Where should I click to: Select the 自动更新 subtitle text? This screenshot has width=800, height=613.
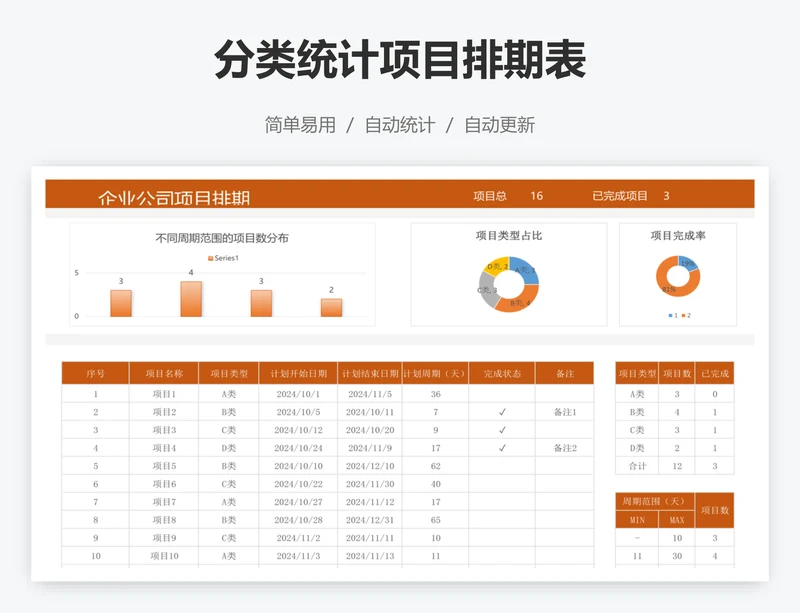pos(499,125)
